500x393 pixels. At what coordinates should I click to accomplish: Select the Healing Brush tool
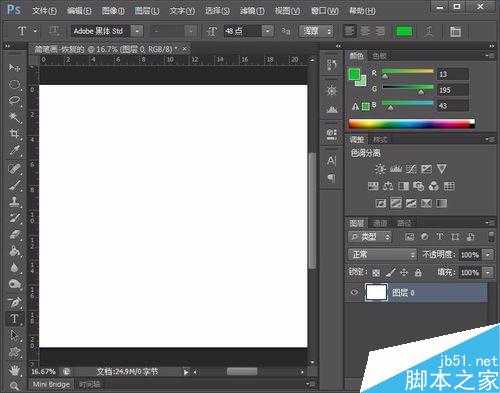click(14, 169)
